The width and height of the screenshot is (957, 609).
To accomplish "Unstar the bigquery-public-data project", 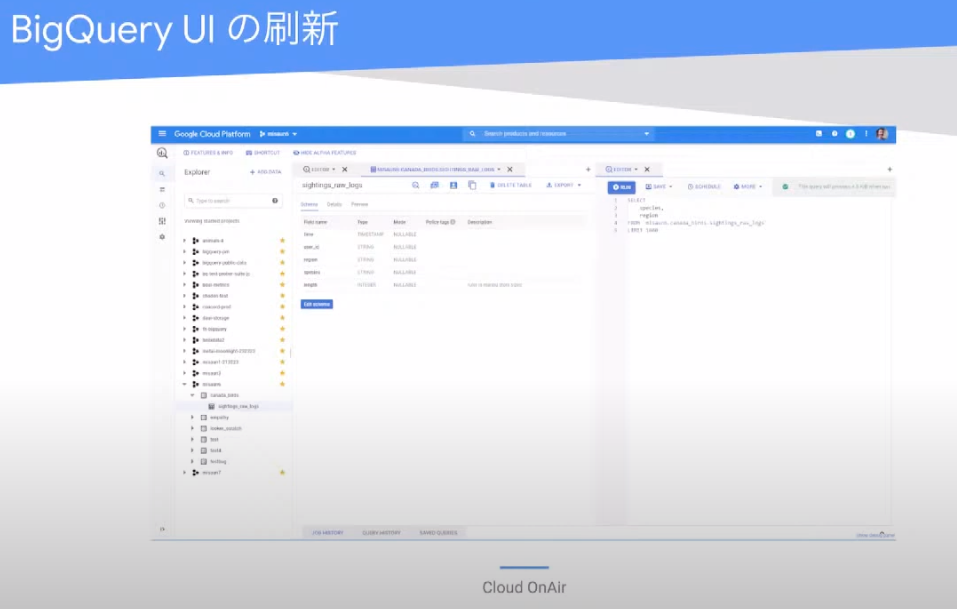I will tap(282, 262).
